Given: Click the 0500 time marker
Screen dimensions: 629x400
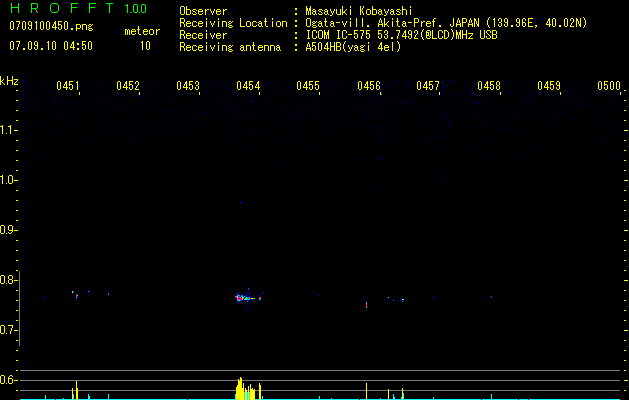Looking at the screenshot, I should click(x=609, y=86).
